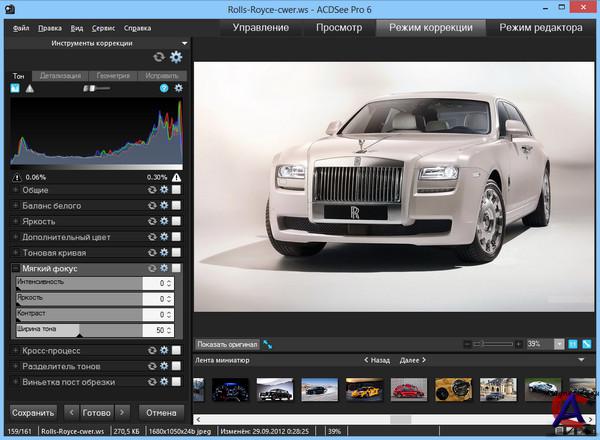Tick the Разделитель тонов checkbox
This screenshot has height=440, width=600.
tap(176, 366)
